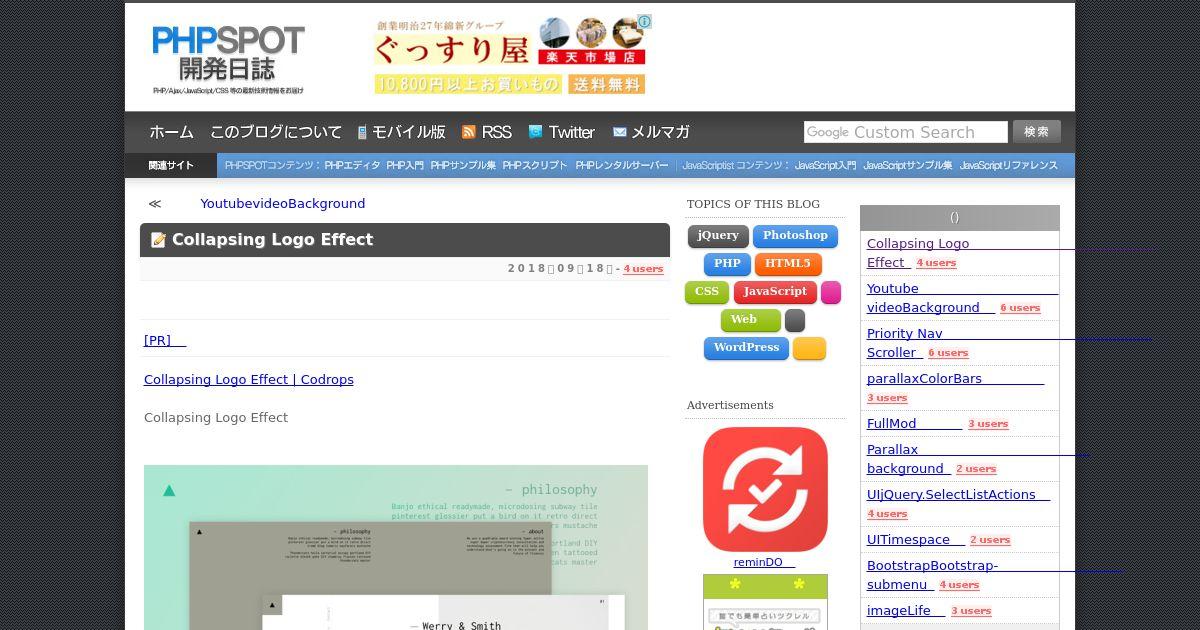Screen dimensions: 1200x630
Task: Open sidebar Youtube videoBackground link
Action: [x=923, y=298]
